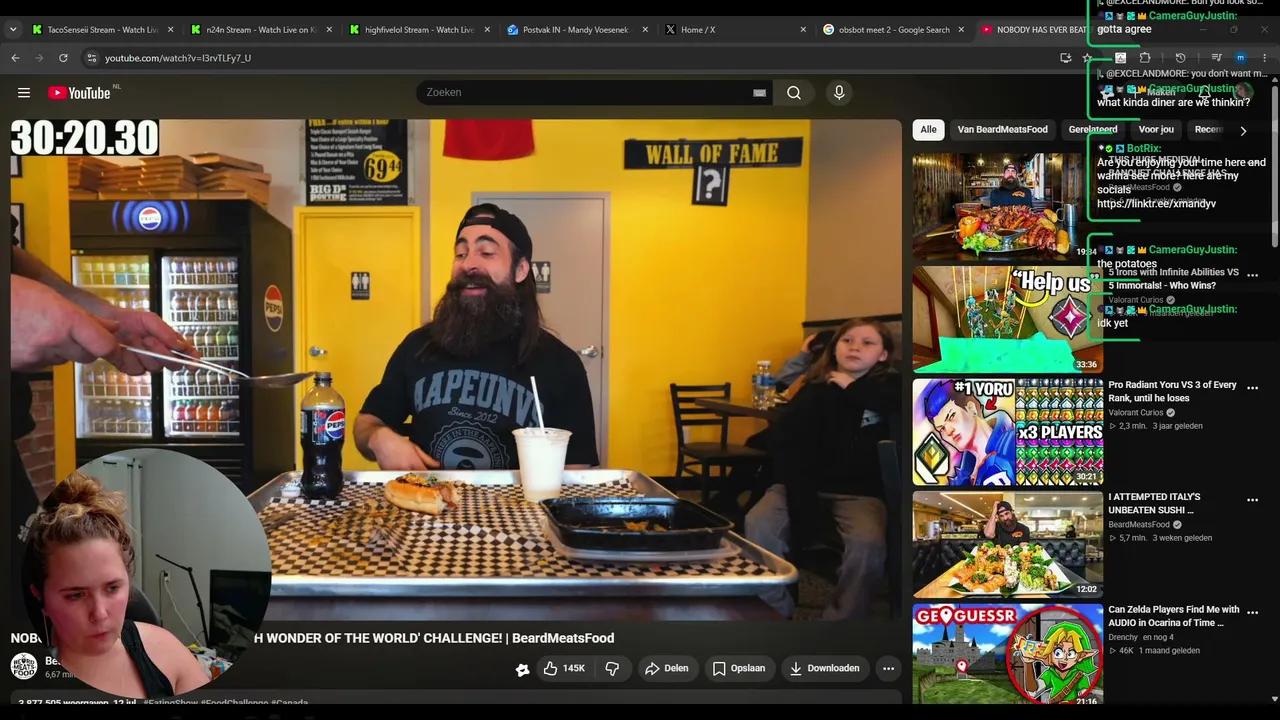The width and height of the screenshot is (1280, 720).
Task: Open the 19:34 banquet video thumbnail
Action: tap(1007, 206)
